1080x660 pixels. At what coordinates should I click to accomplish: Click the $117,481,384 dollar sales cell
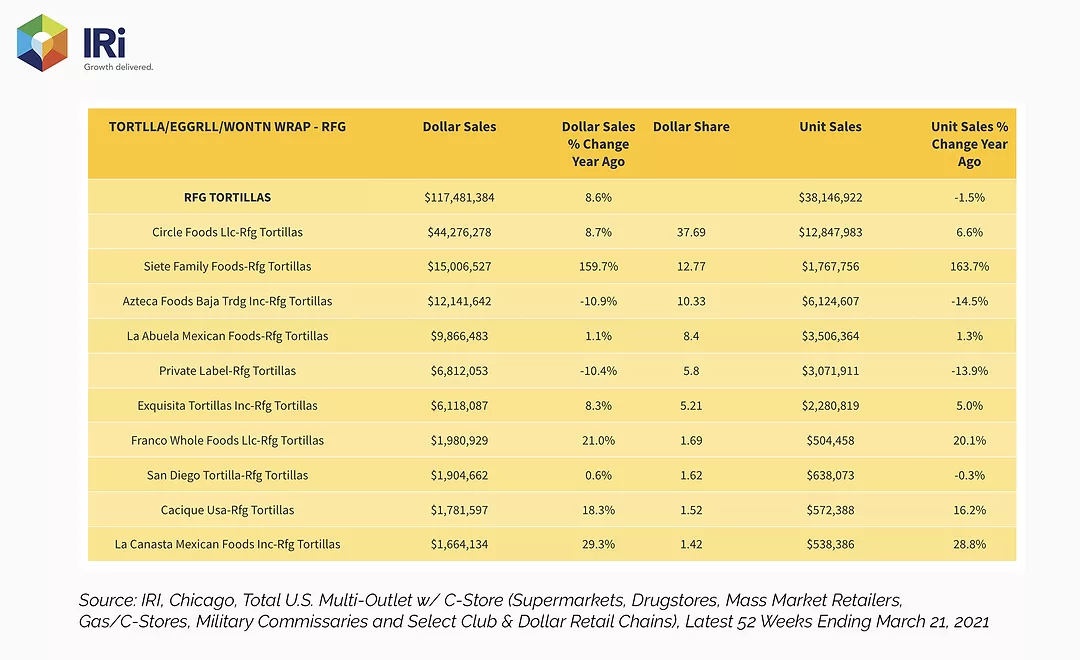pos(459,198)
